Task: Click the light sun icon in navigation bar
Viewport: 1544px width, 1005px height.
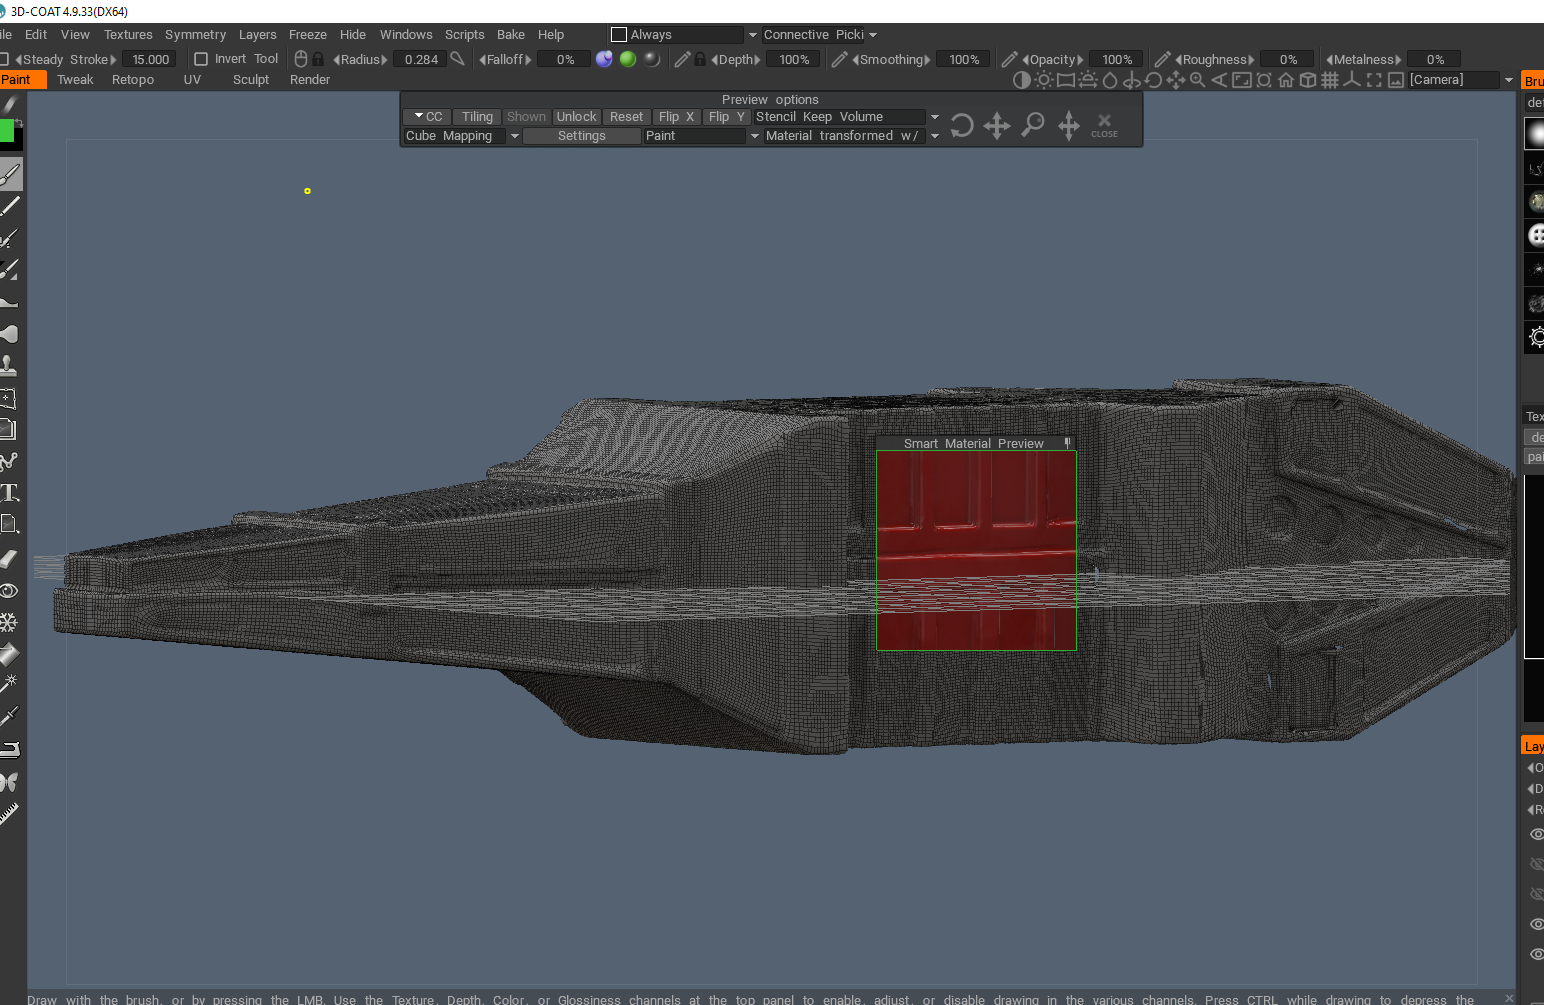Action: (x=1044, y=80)
